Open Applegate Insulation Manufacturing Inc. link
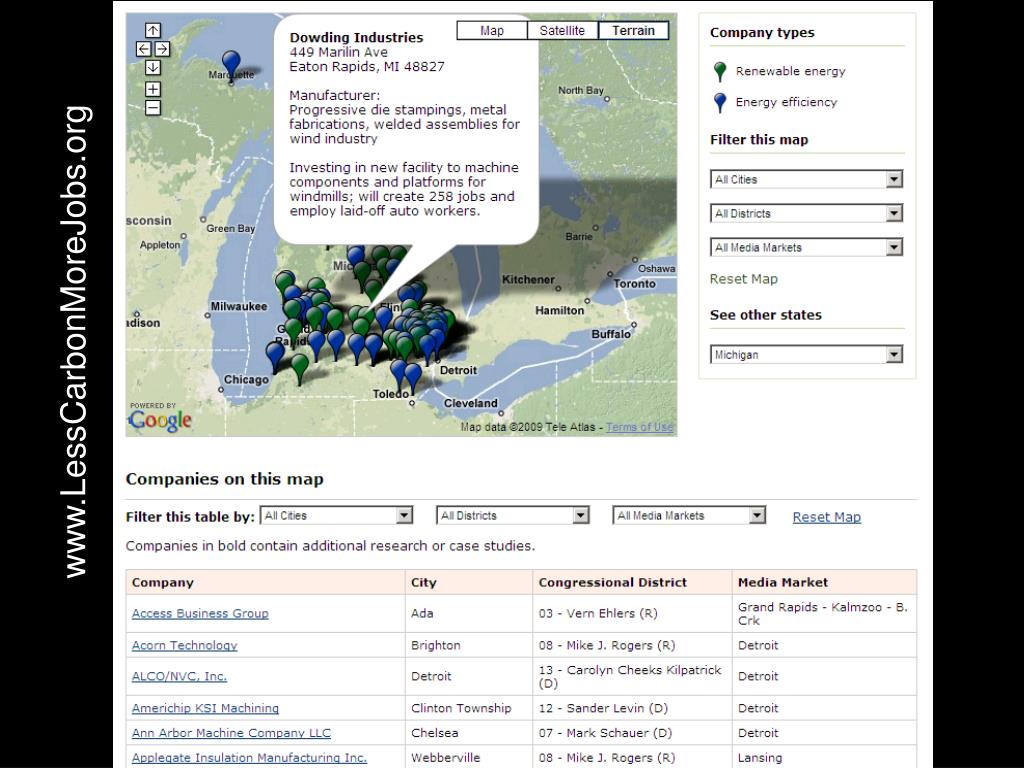1024x768 pixels. tap(249, 758)
